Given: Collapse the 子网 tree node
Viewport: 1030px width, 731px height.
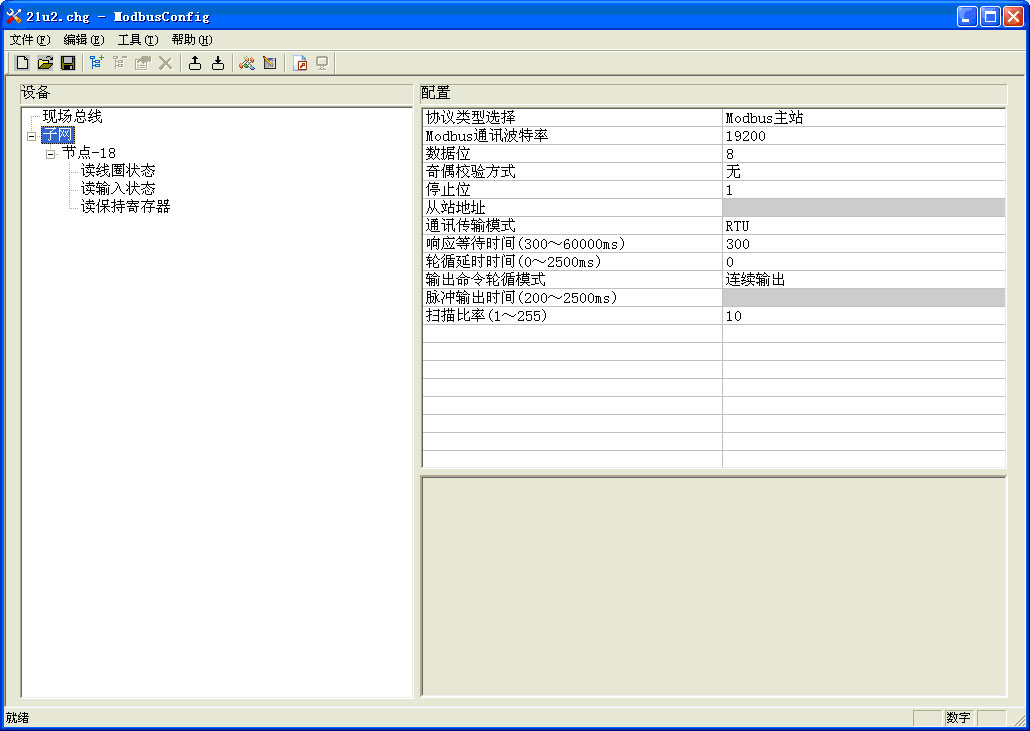Looking at the screenshot, I should click(x=32, y=136).
